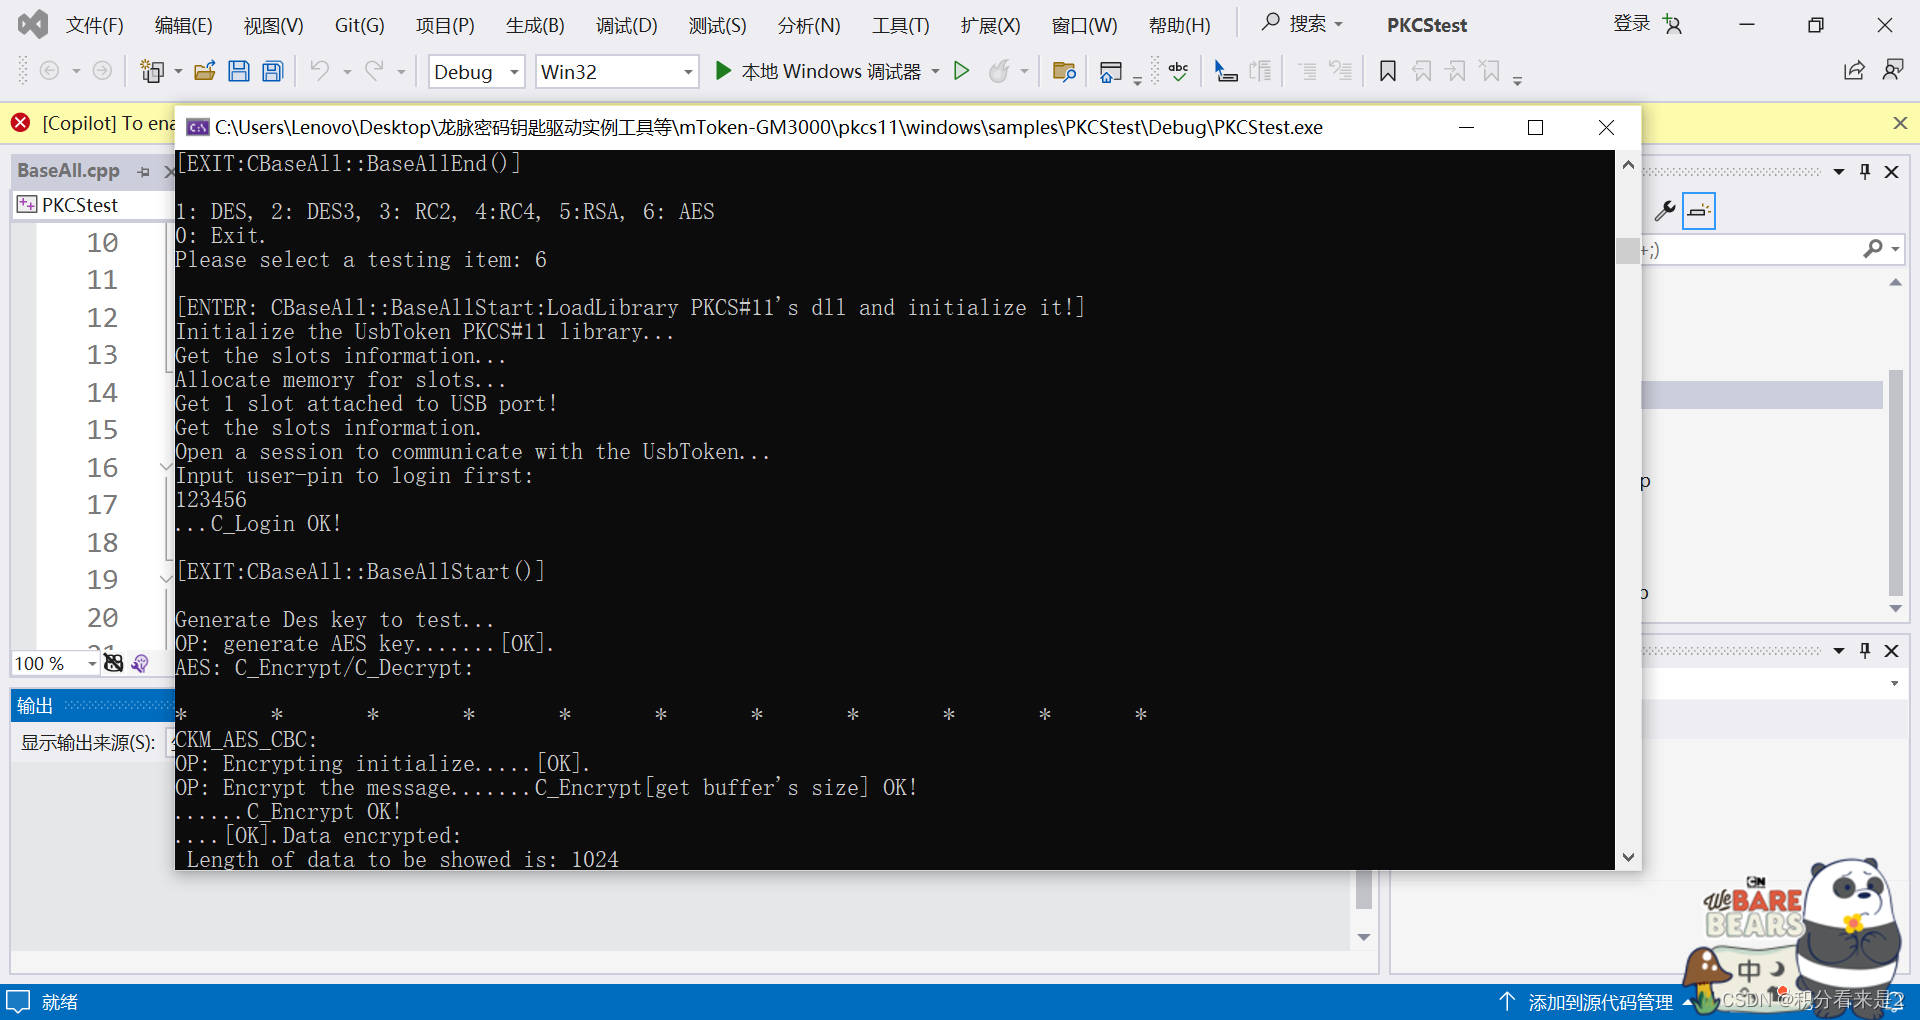The image size is (1920, 1020).
Task: Clear all bookmarks icon
Action: [x=1490, y=71]
